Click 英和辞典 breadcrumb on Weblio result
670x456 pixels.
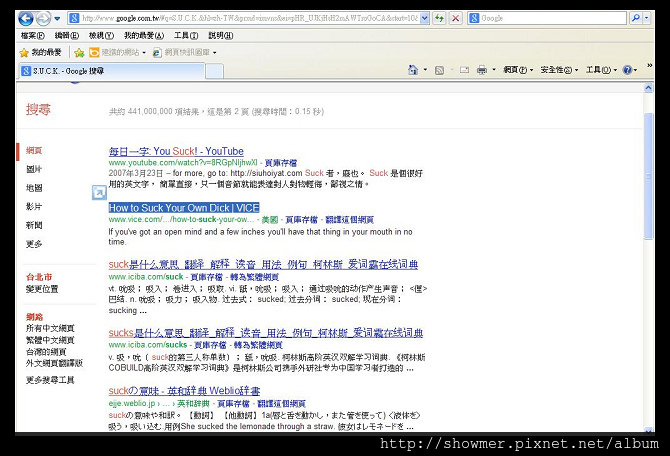point(194,403)
